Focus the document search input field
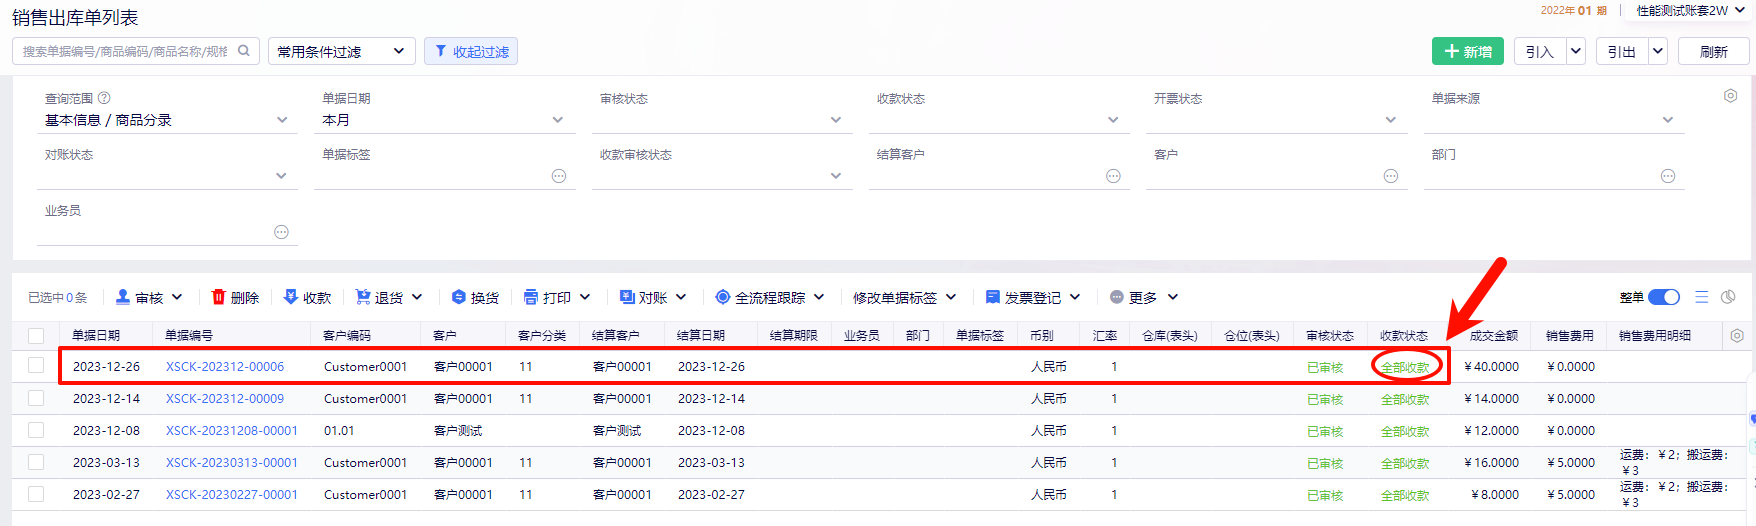 point(125,51)
